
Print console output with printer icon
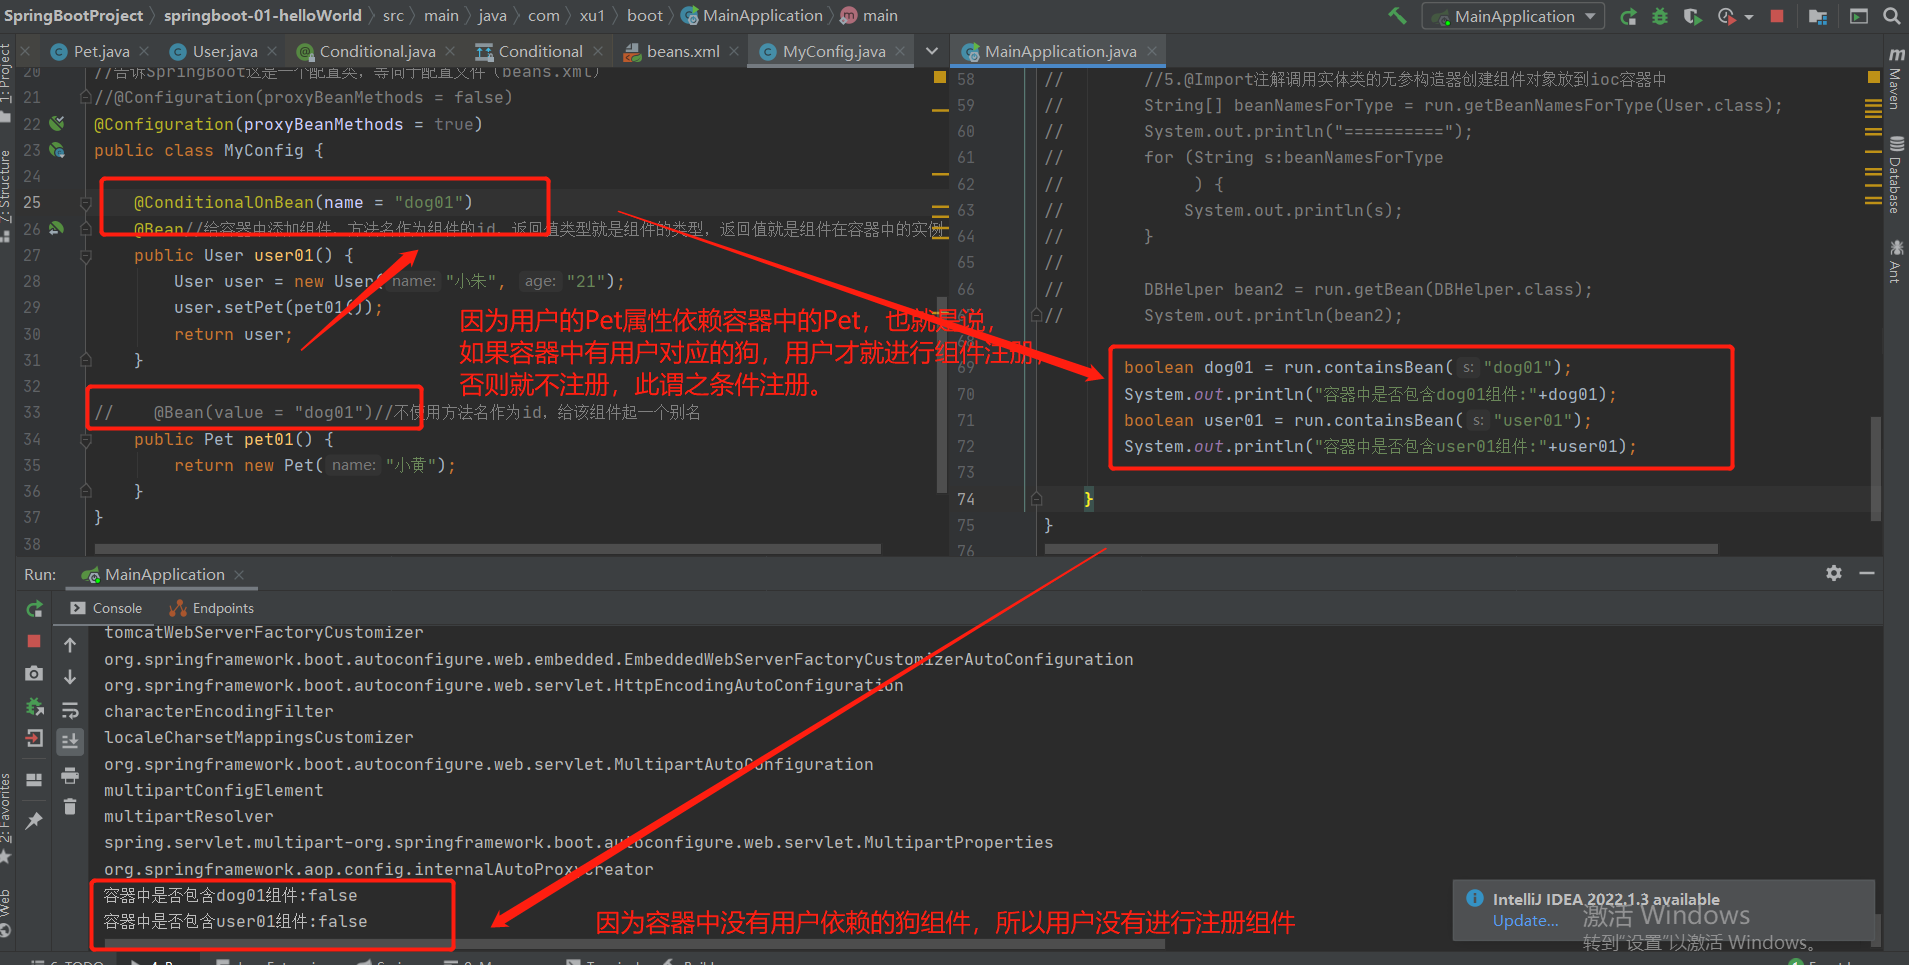point(70,775)
